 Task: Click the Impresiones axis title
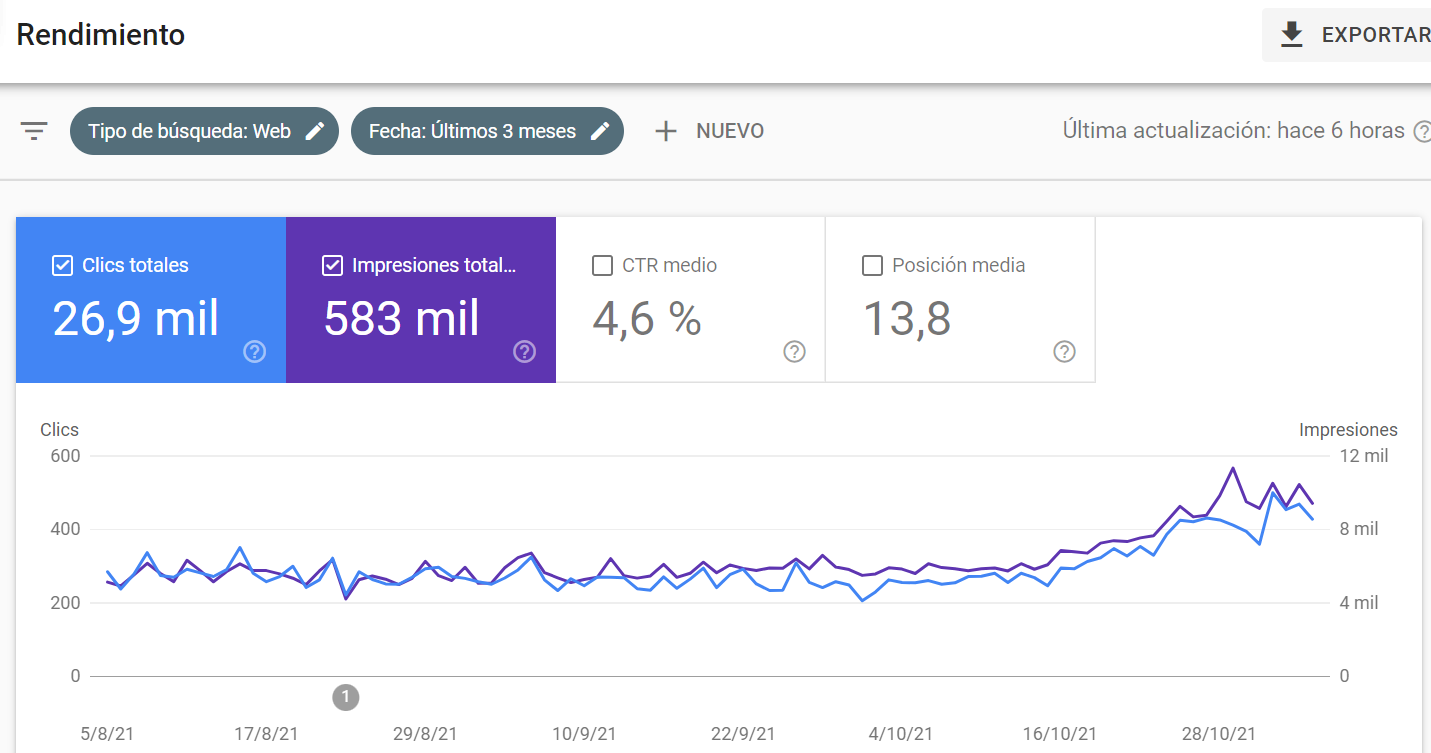1348,430
